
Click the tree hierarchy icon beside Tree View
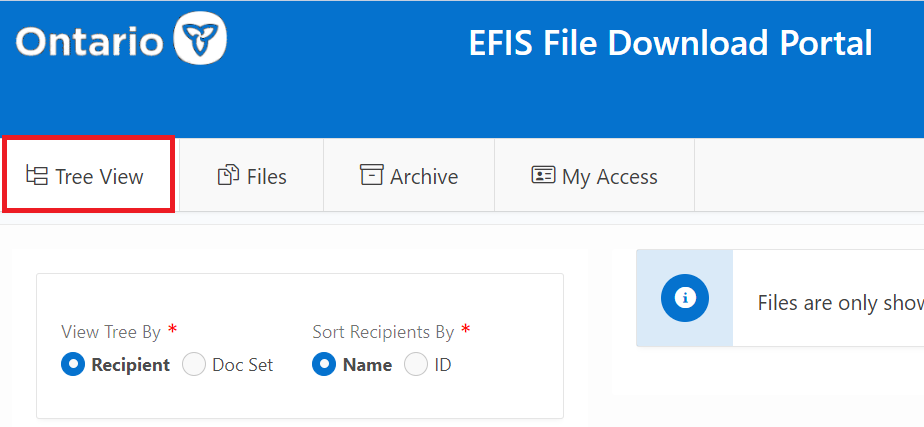[x=37, y=176]
